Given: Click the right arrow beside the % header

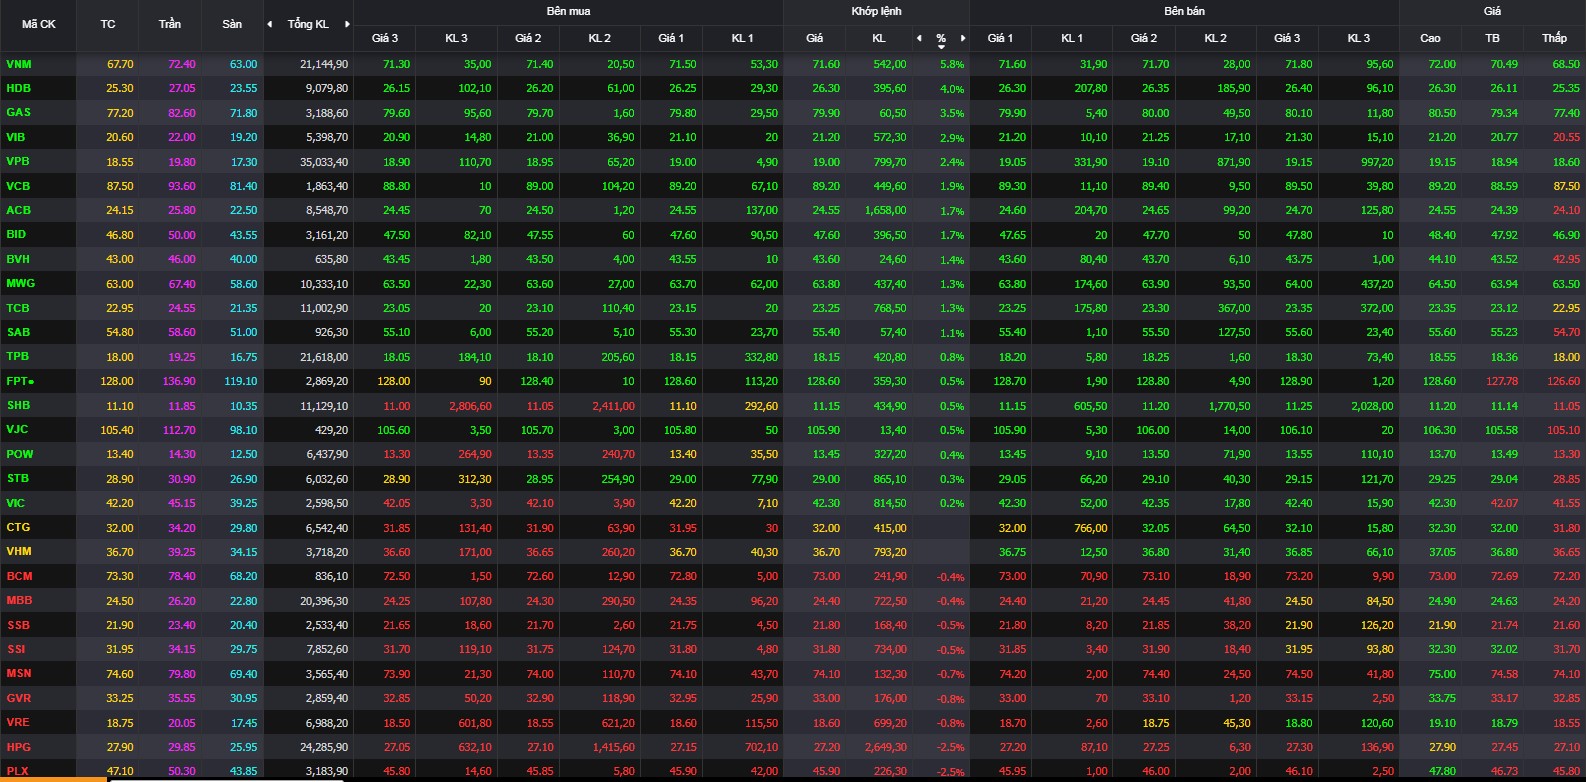Looking at the screenshot, I should pos(963,38).
